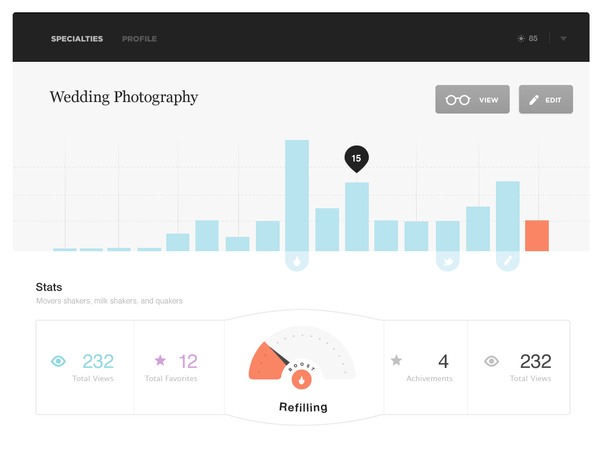Image resolution: width=600 pixels, height=460 pixels.
Task: Click the gray eye icon near 232
Action: click(491, 362)
